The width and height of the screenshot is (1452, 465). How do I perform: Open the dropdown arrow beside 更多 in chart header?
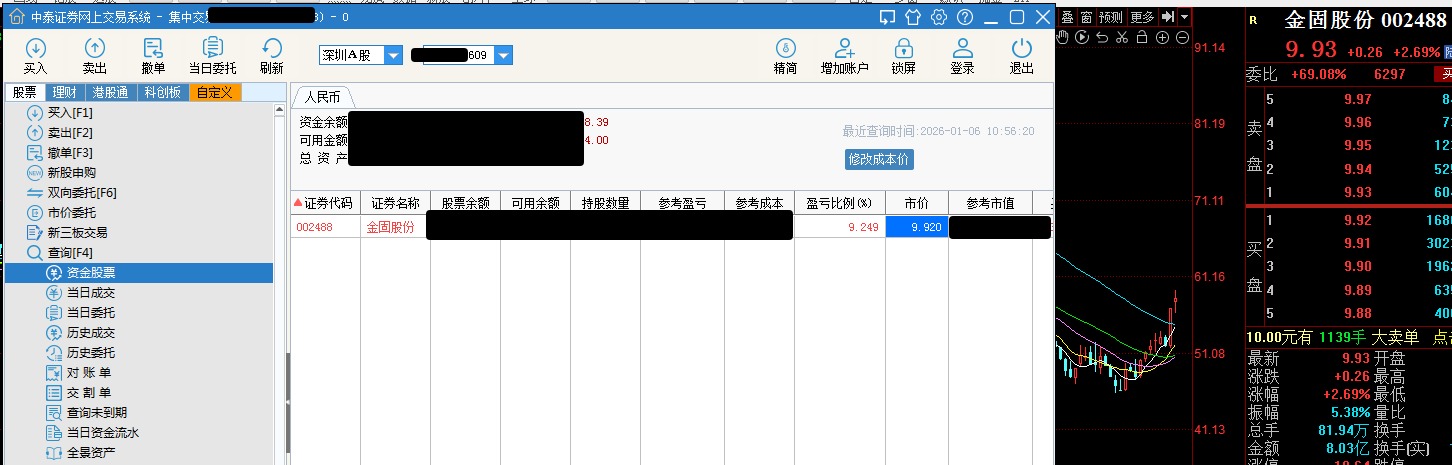click(x=1185, y=17)
